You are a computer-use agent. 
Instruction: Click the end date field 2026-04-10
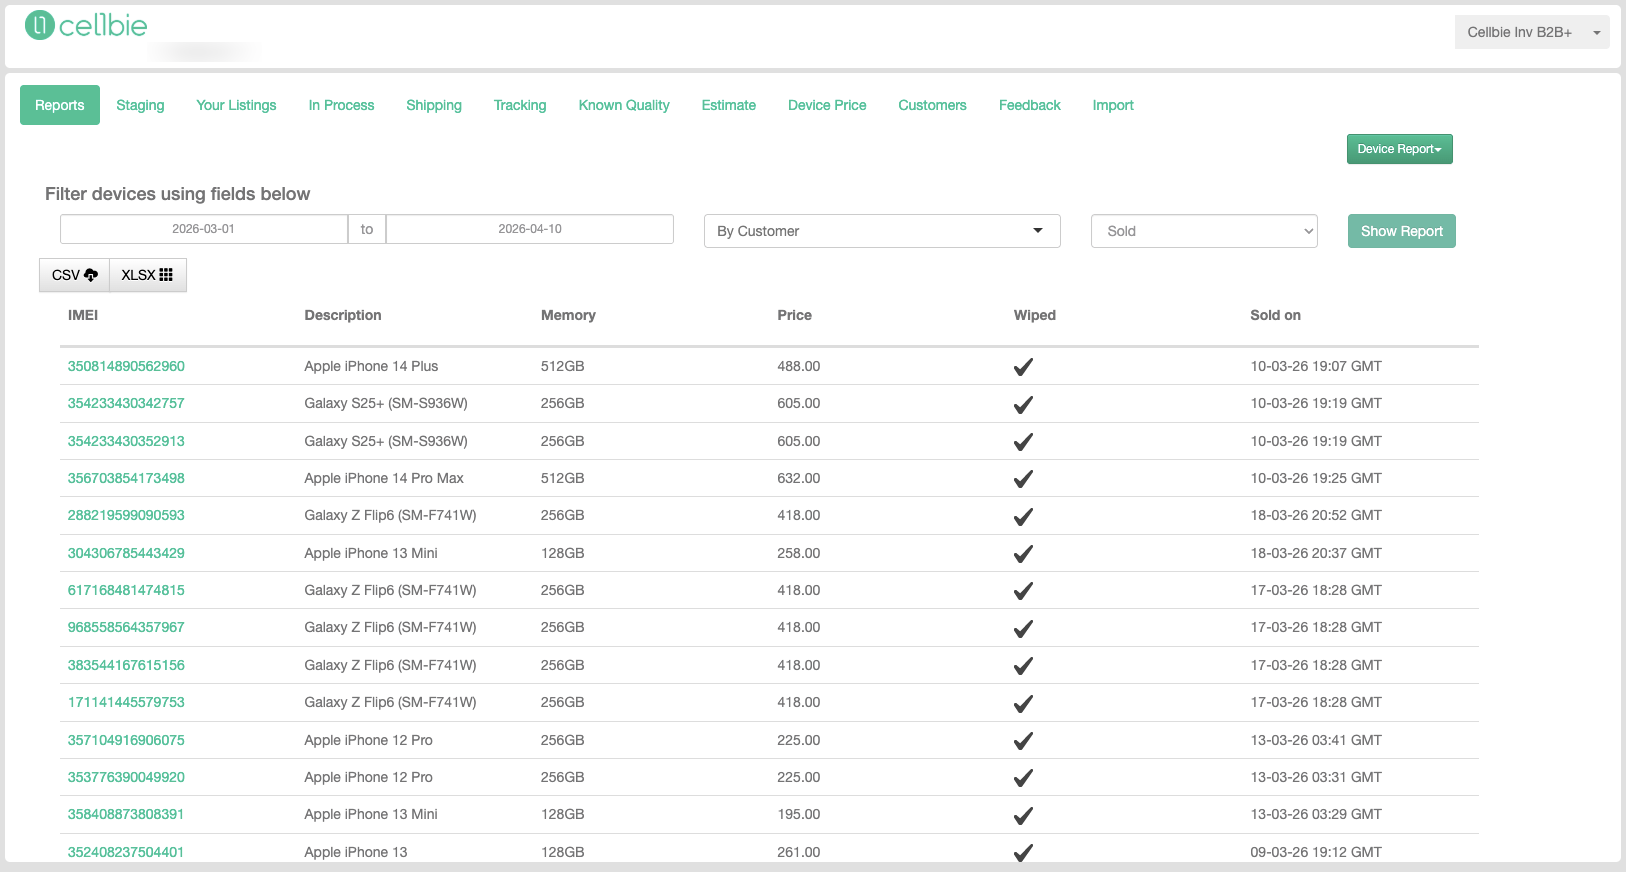[530, 229]
